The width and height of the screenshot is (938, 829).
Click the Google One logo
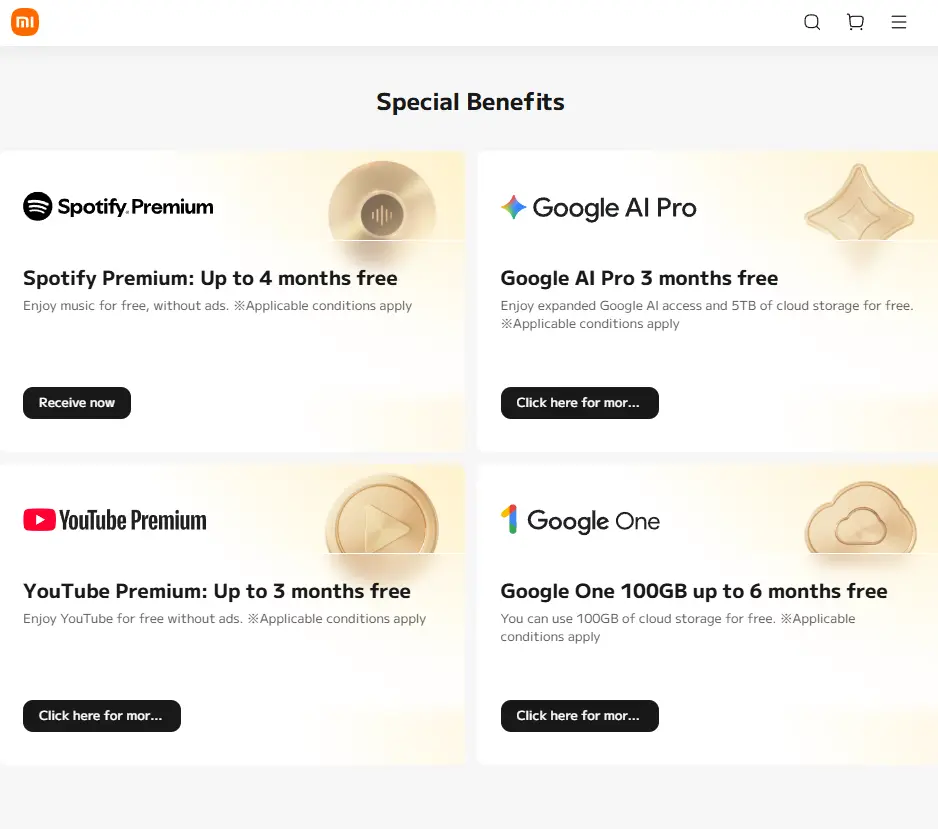[x=580, y=520]
